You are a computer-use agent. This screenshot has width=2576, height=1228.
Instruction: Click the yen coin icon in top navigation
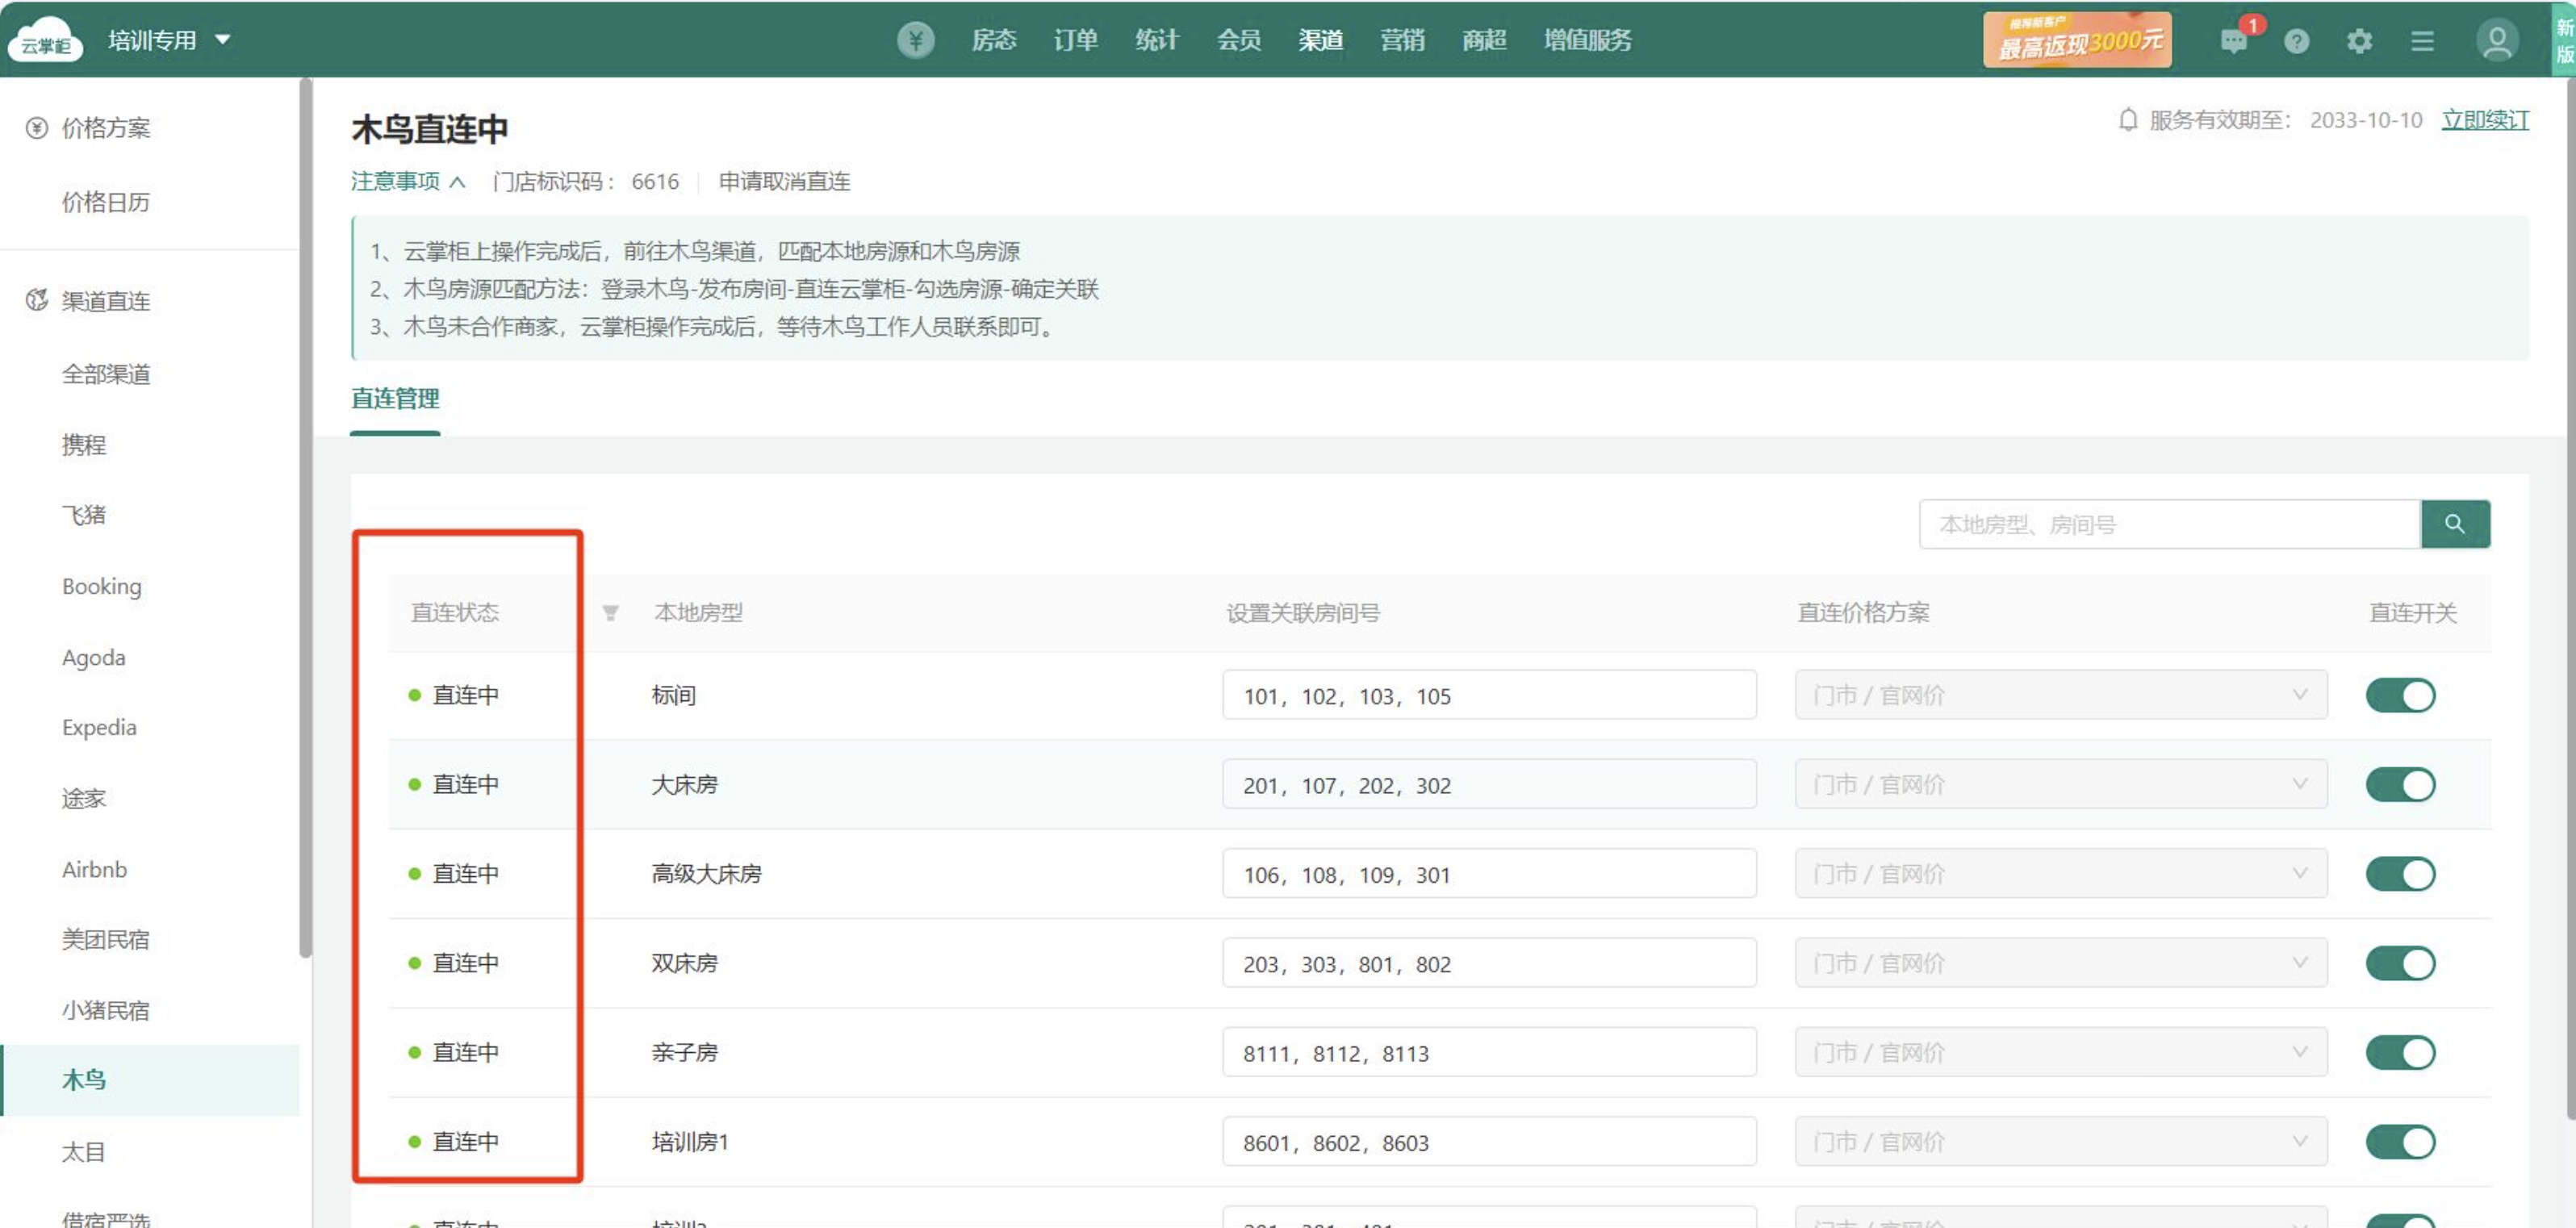click(x=915, y=40)
